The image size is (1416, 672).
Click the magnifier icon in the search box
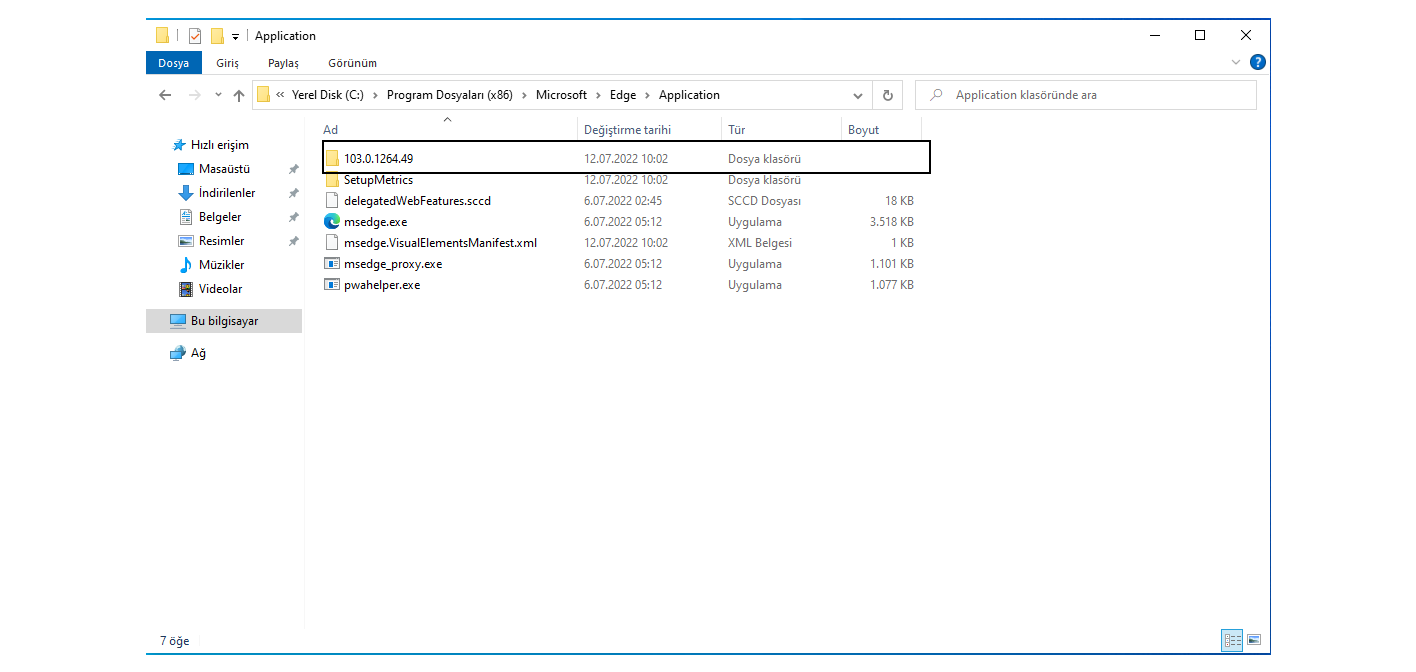tap(936, 95)
